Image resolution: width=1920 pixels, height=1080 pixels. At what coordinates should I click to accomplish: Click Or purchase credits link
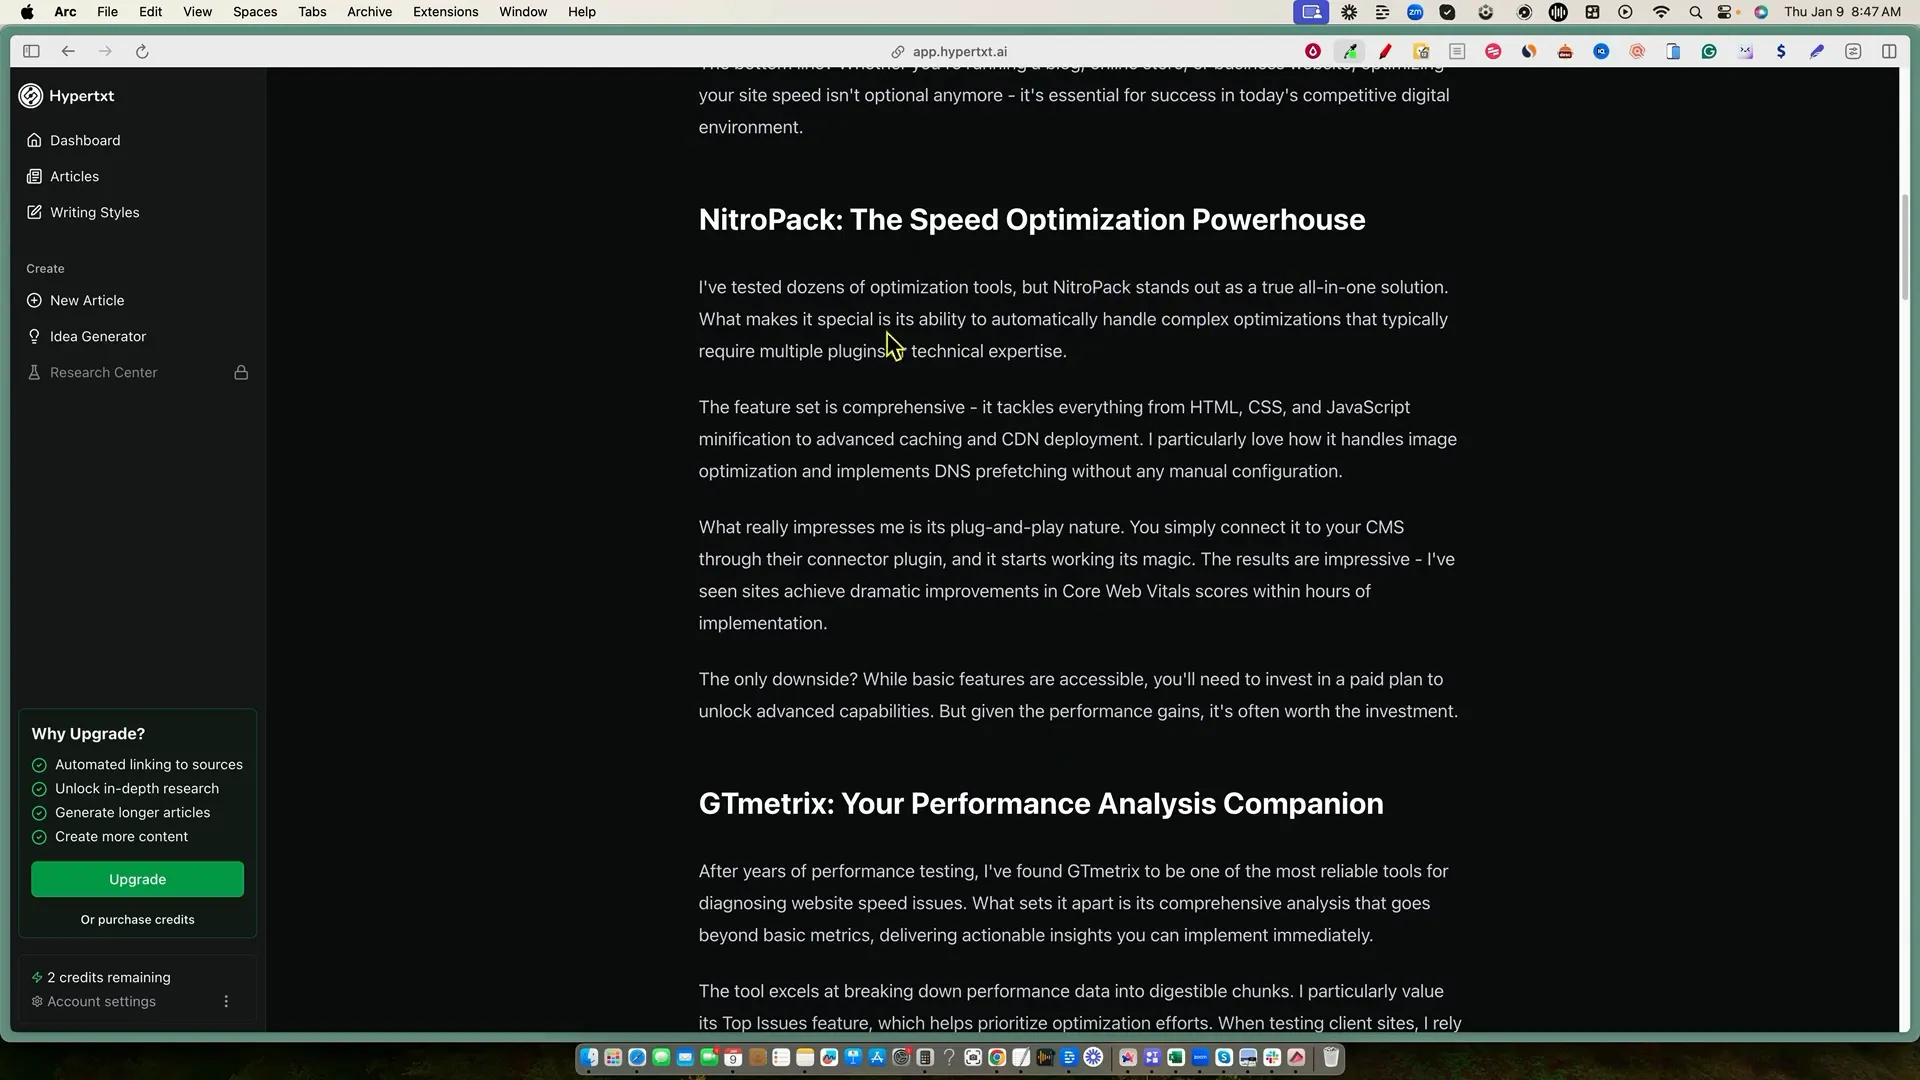(137, 919)
